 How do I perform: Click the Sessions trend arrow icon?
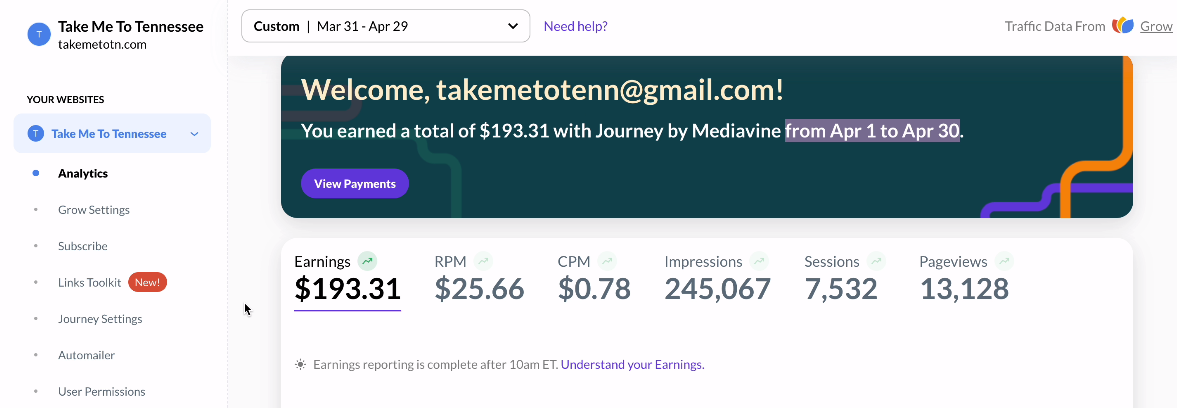(x=876, y=261)
